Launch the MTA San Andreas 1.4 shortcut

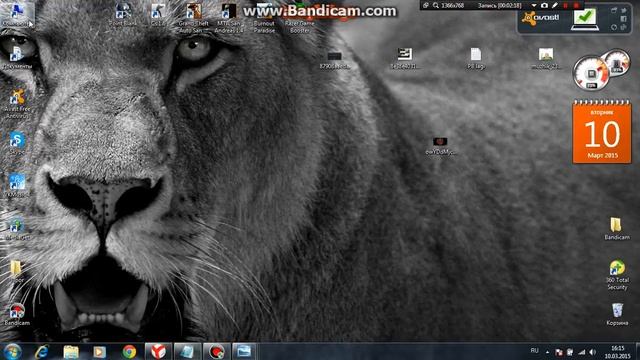pos(229,18)
